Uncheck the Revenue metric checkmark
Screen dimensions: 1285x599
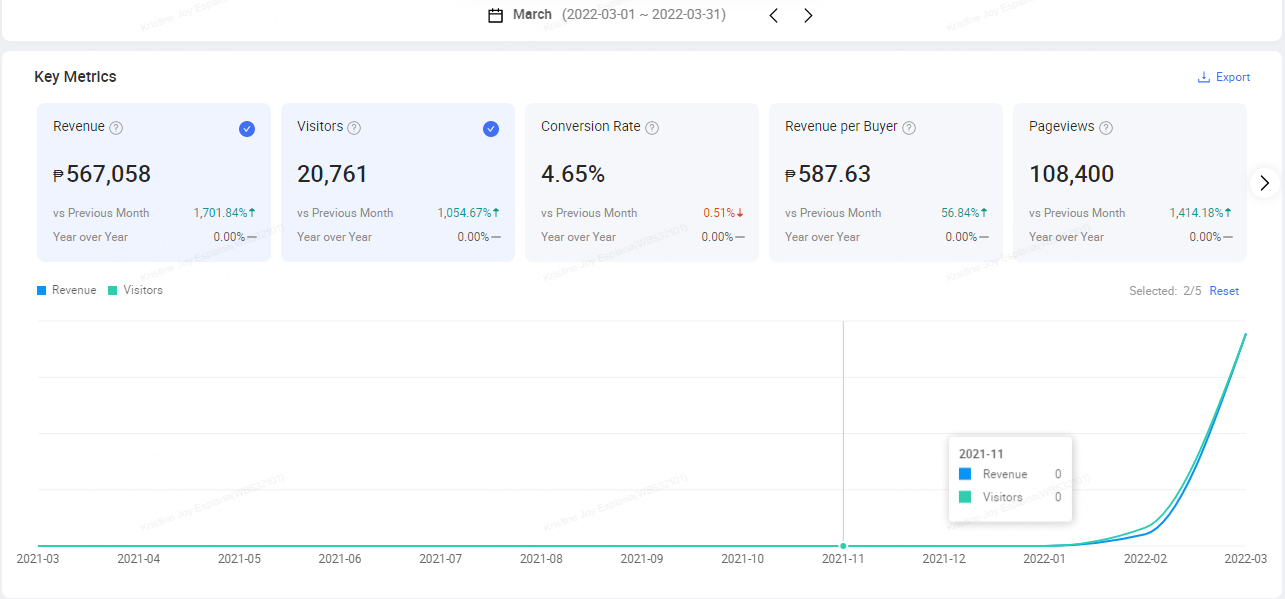(247, 128)
